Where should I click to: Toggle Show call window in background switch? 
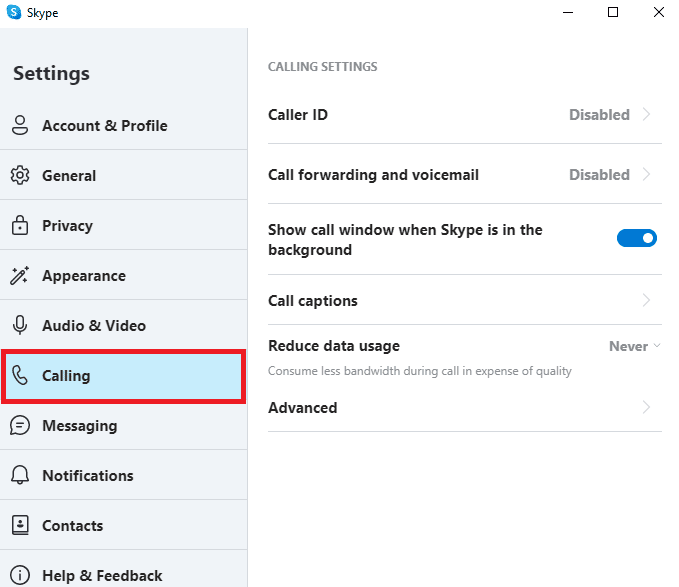coord(637,238)
